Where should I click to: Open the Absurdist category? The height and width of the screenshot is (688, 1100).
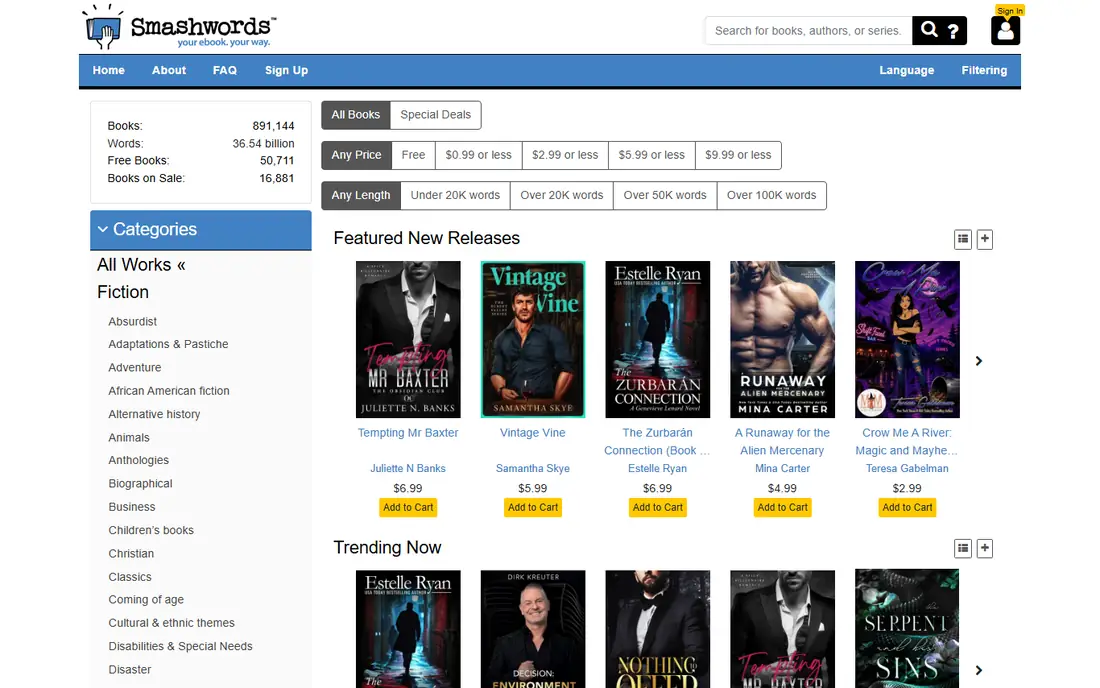point(133,322)
